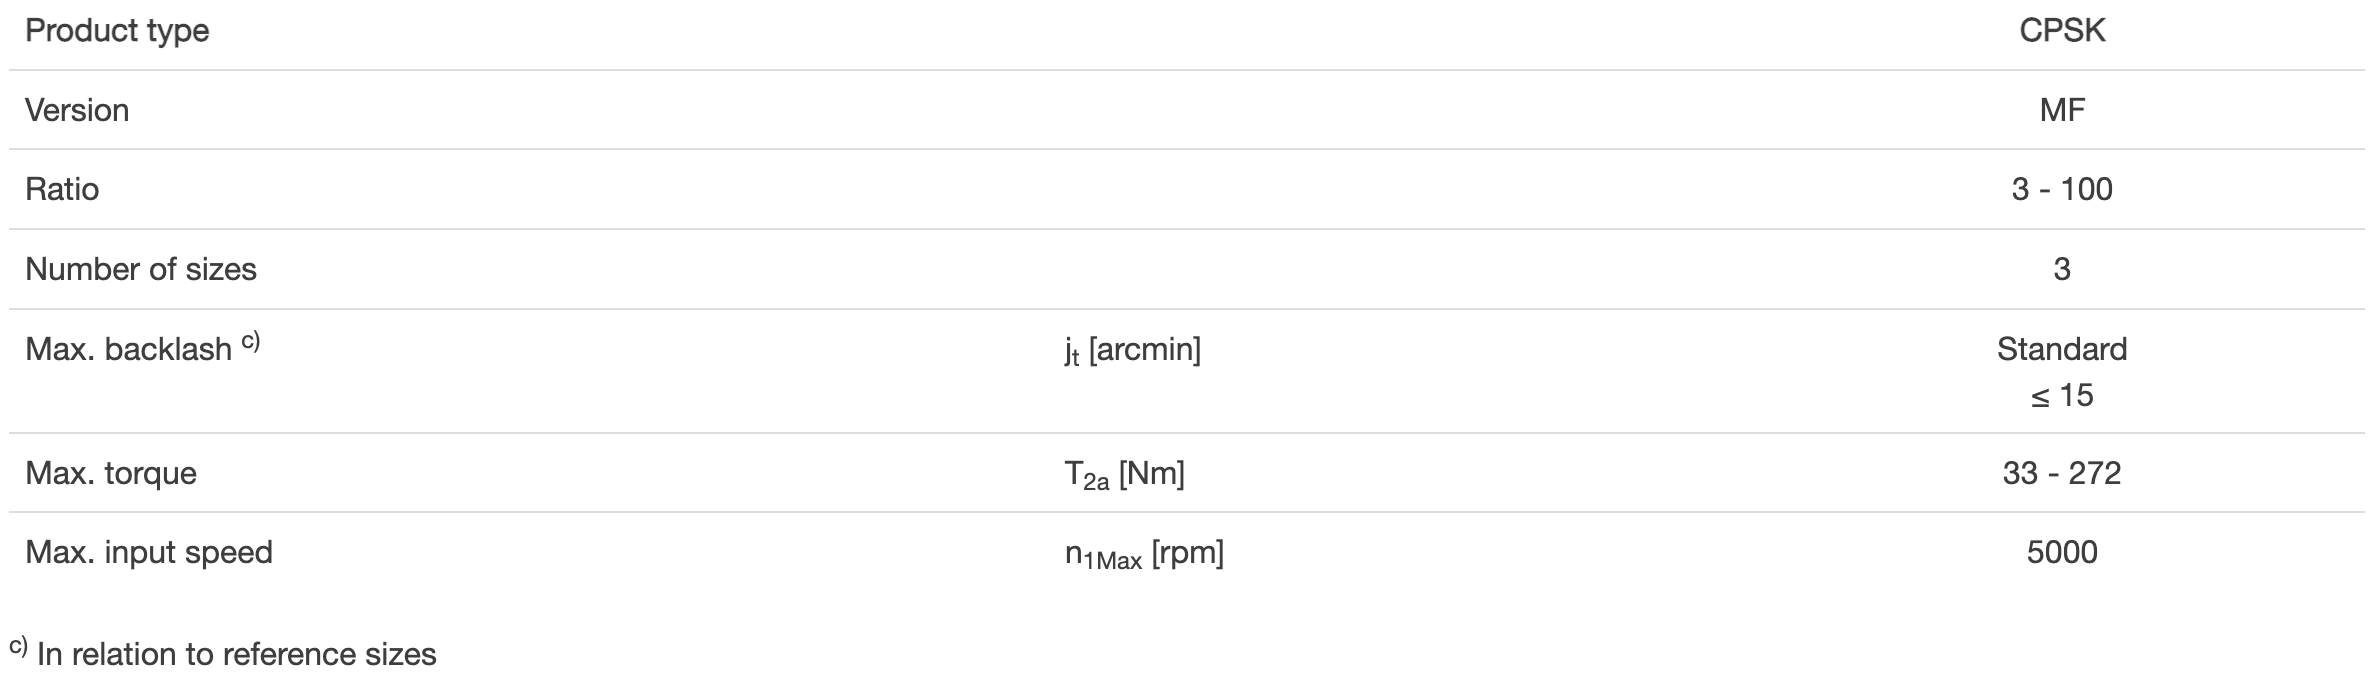Screen dimensions: 2374x678
Task: Click the Max. torque label
Action: click(111, 472)
